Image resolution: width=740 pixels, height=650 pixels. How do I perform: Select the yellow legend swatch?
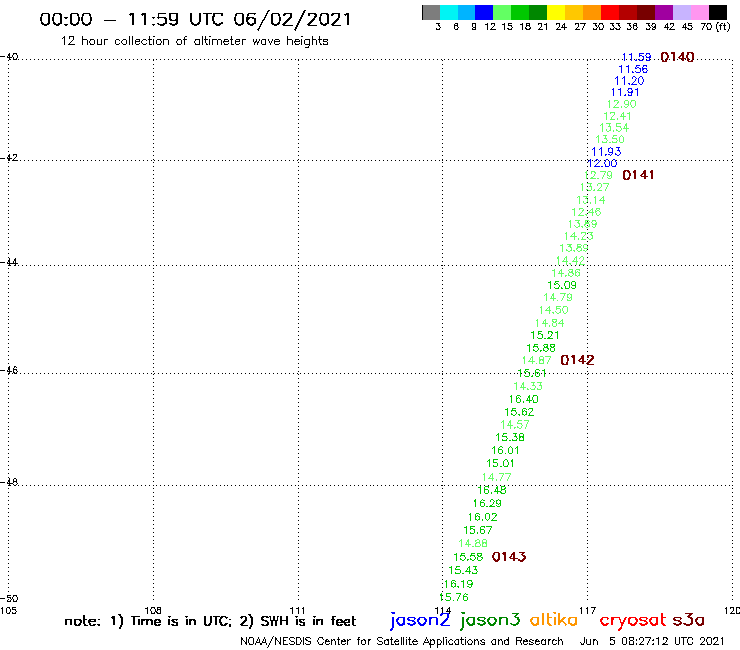click(556, 12)
